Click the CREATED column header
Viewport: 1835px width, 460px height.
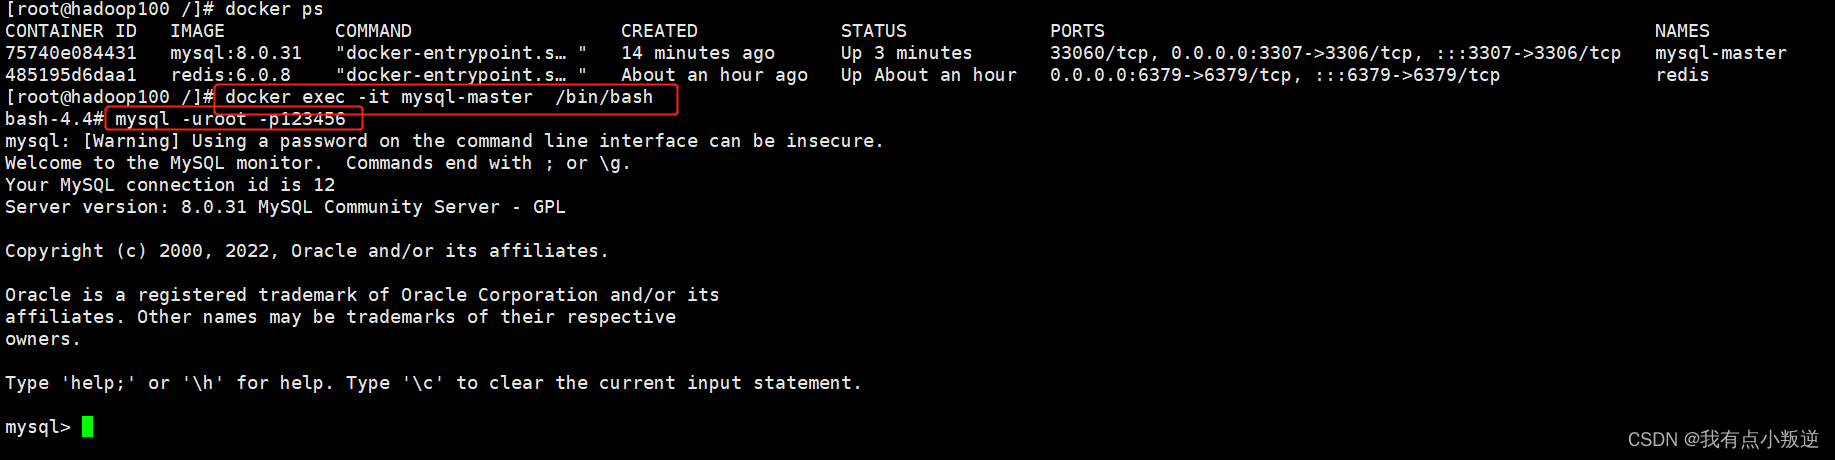[x=659, y=31]
